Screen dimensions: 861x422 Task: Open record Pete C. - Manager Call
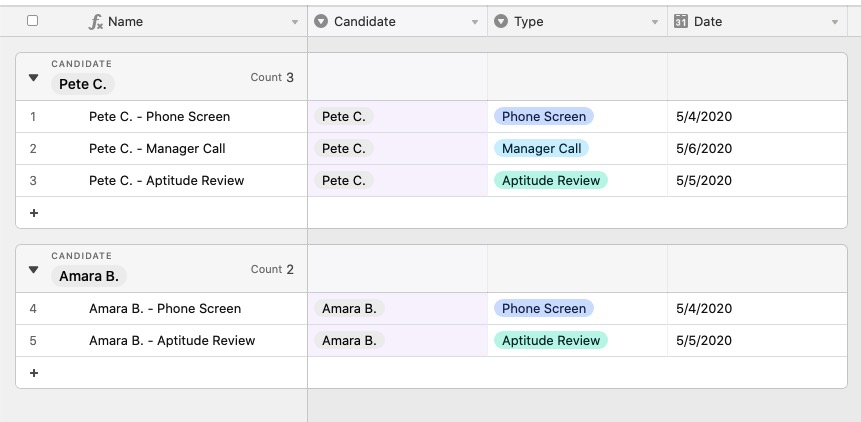(x=157, y=149)
